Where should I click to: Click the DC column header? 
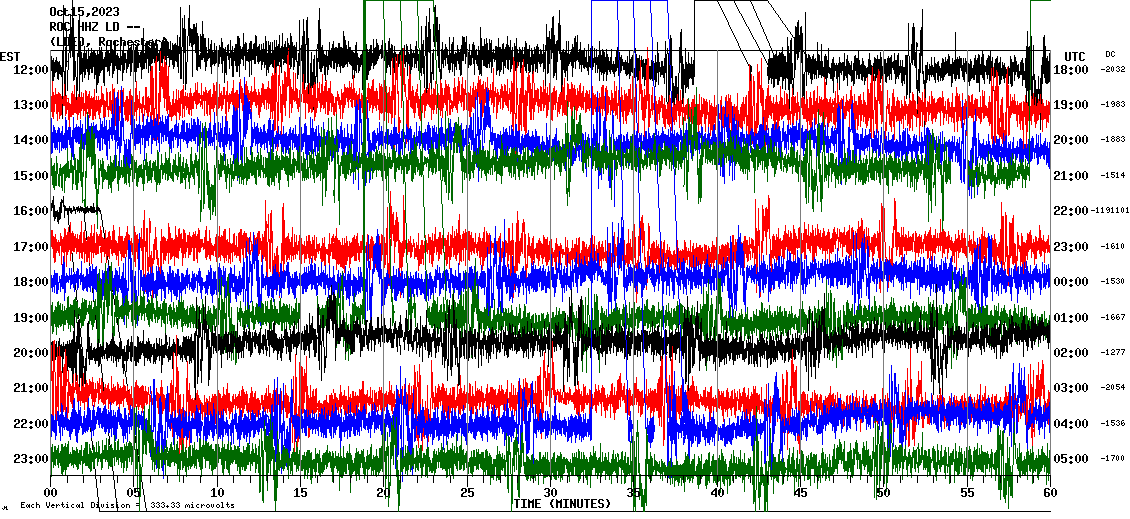click(1110, 54)
